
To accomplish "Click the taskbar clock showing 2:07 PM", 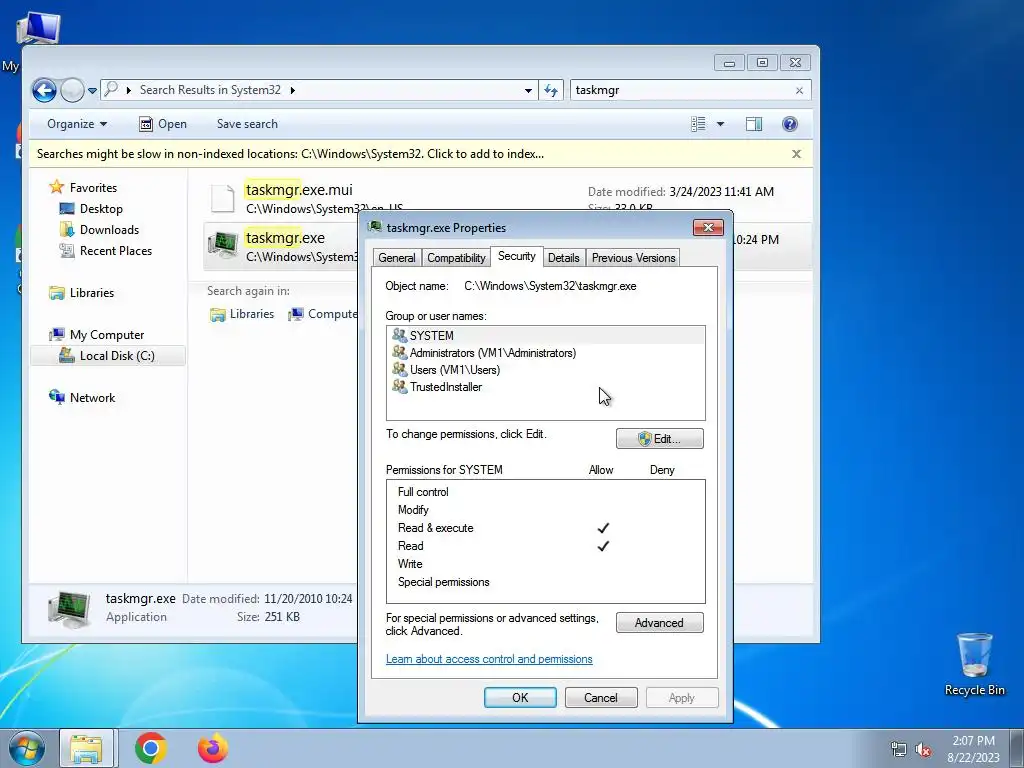I will [x=974, y=749].
